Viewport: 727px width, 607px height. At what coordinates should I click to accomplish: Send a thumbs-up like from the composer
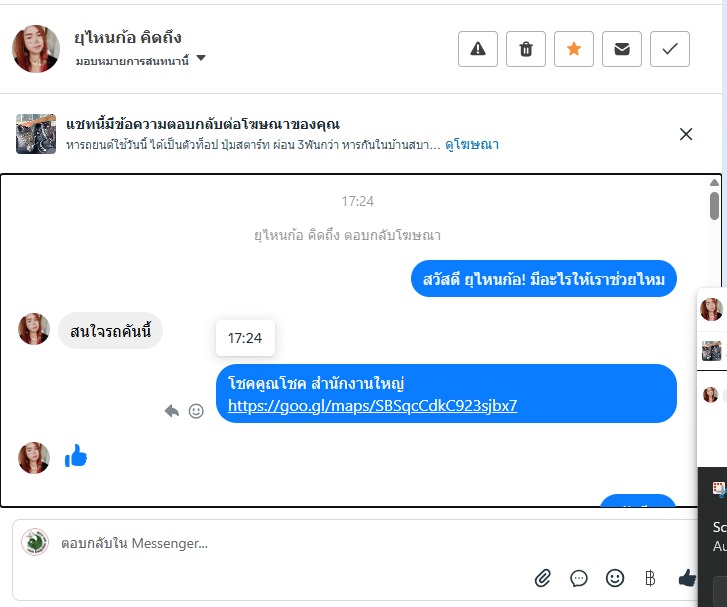coord(687,578)
